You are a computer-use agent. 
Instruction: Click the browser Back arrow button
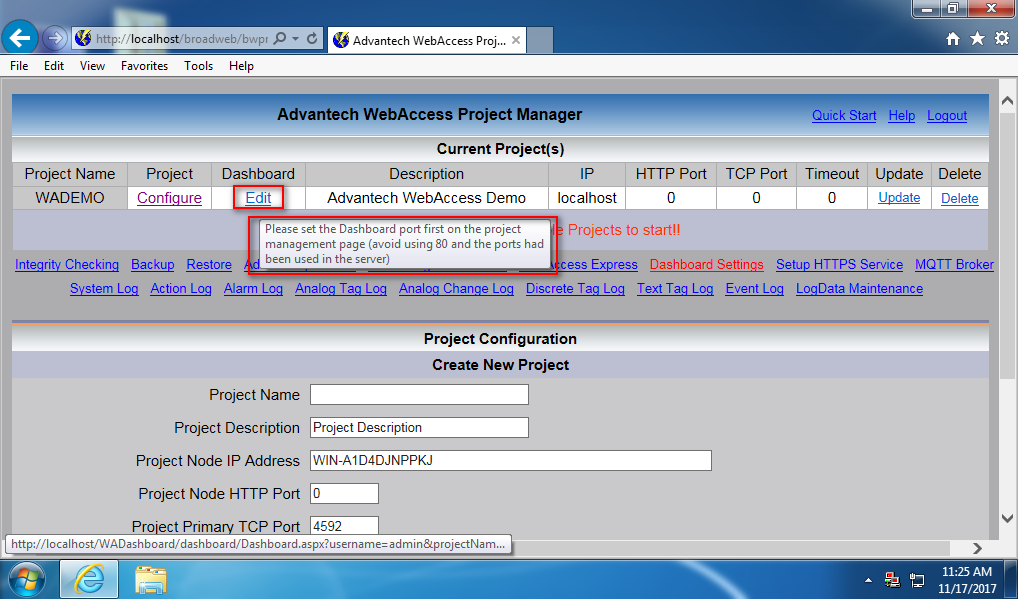point(19,38)
